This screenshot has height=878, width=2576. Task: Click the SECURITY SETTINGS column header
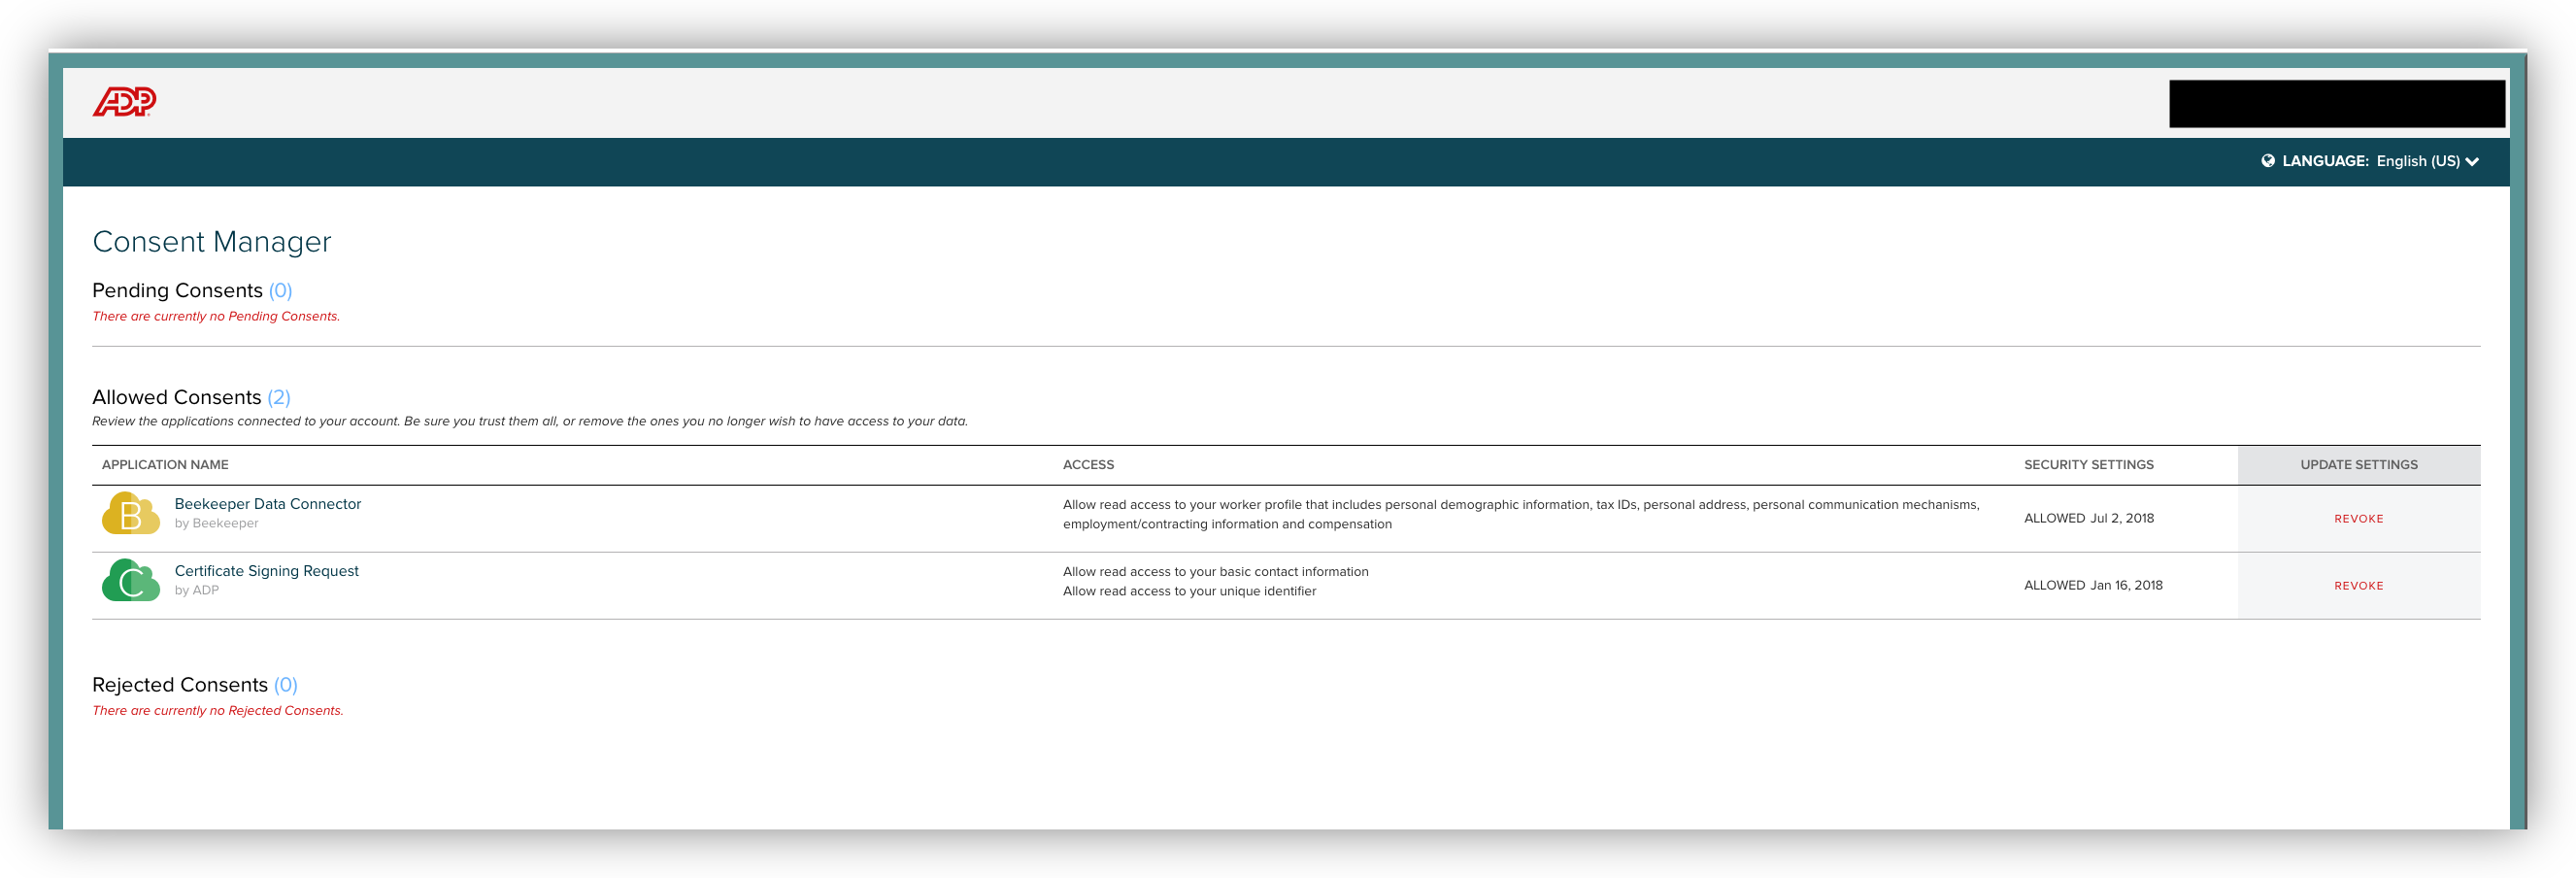tap(2088, 464)
